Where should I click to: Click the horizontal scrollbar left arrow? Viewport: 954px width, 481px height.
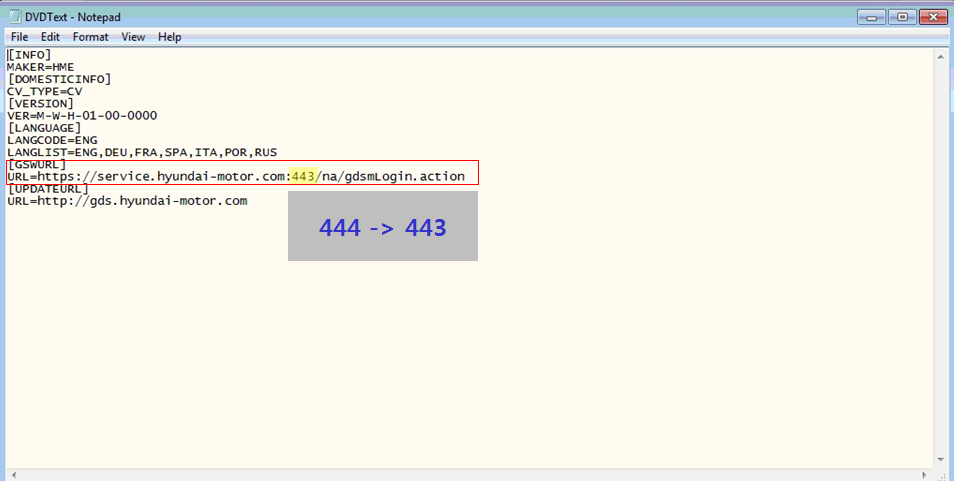pos(13,475)
